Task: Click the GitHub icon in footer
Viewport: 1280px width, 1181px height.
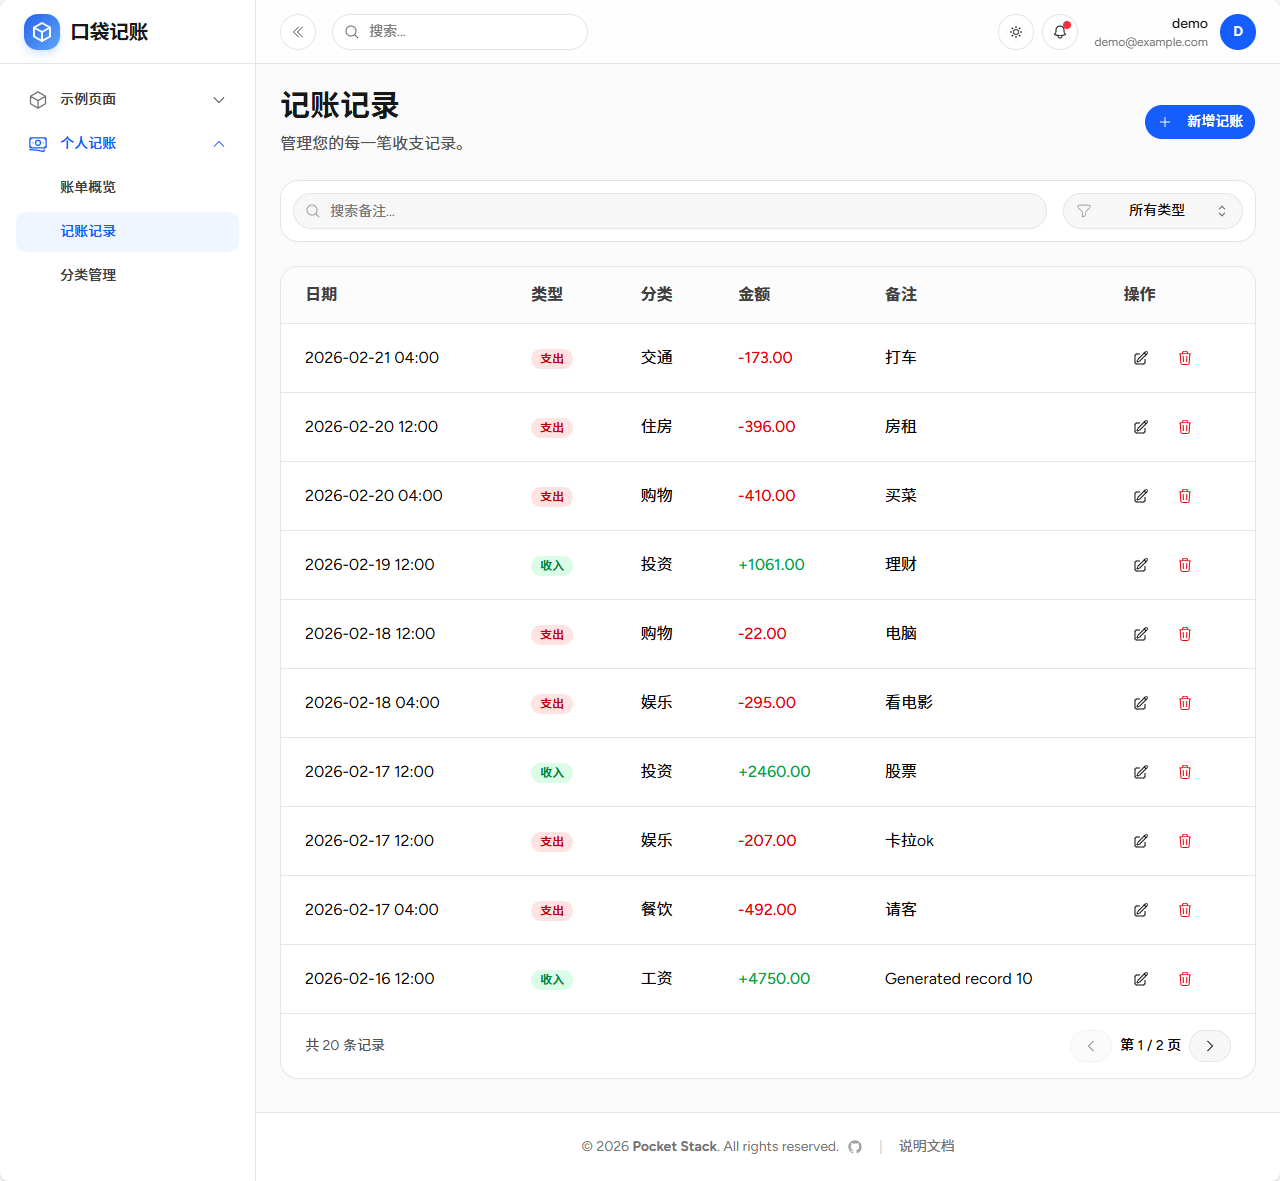Action: (x=855, y=1147)
